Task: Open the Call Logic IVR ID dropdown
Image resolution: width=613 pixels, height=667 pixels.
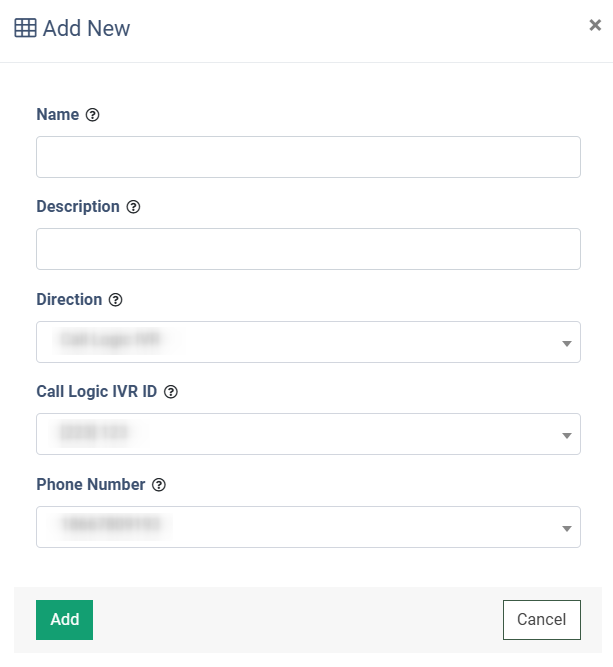Action: [308, 434]
